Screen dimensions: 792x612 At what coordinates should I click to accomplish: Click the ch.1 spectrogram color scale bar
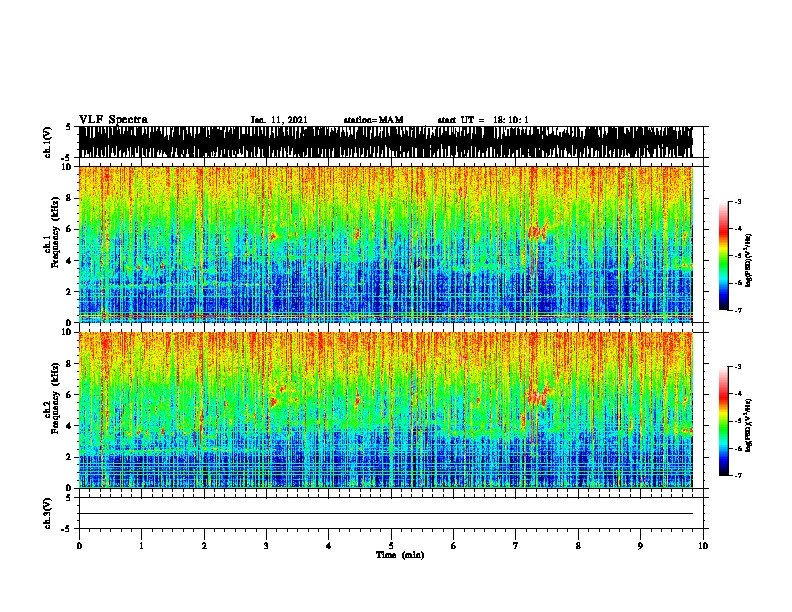(x=723, y=256)
